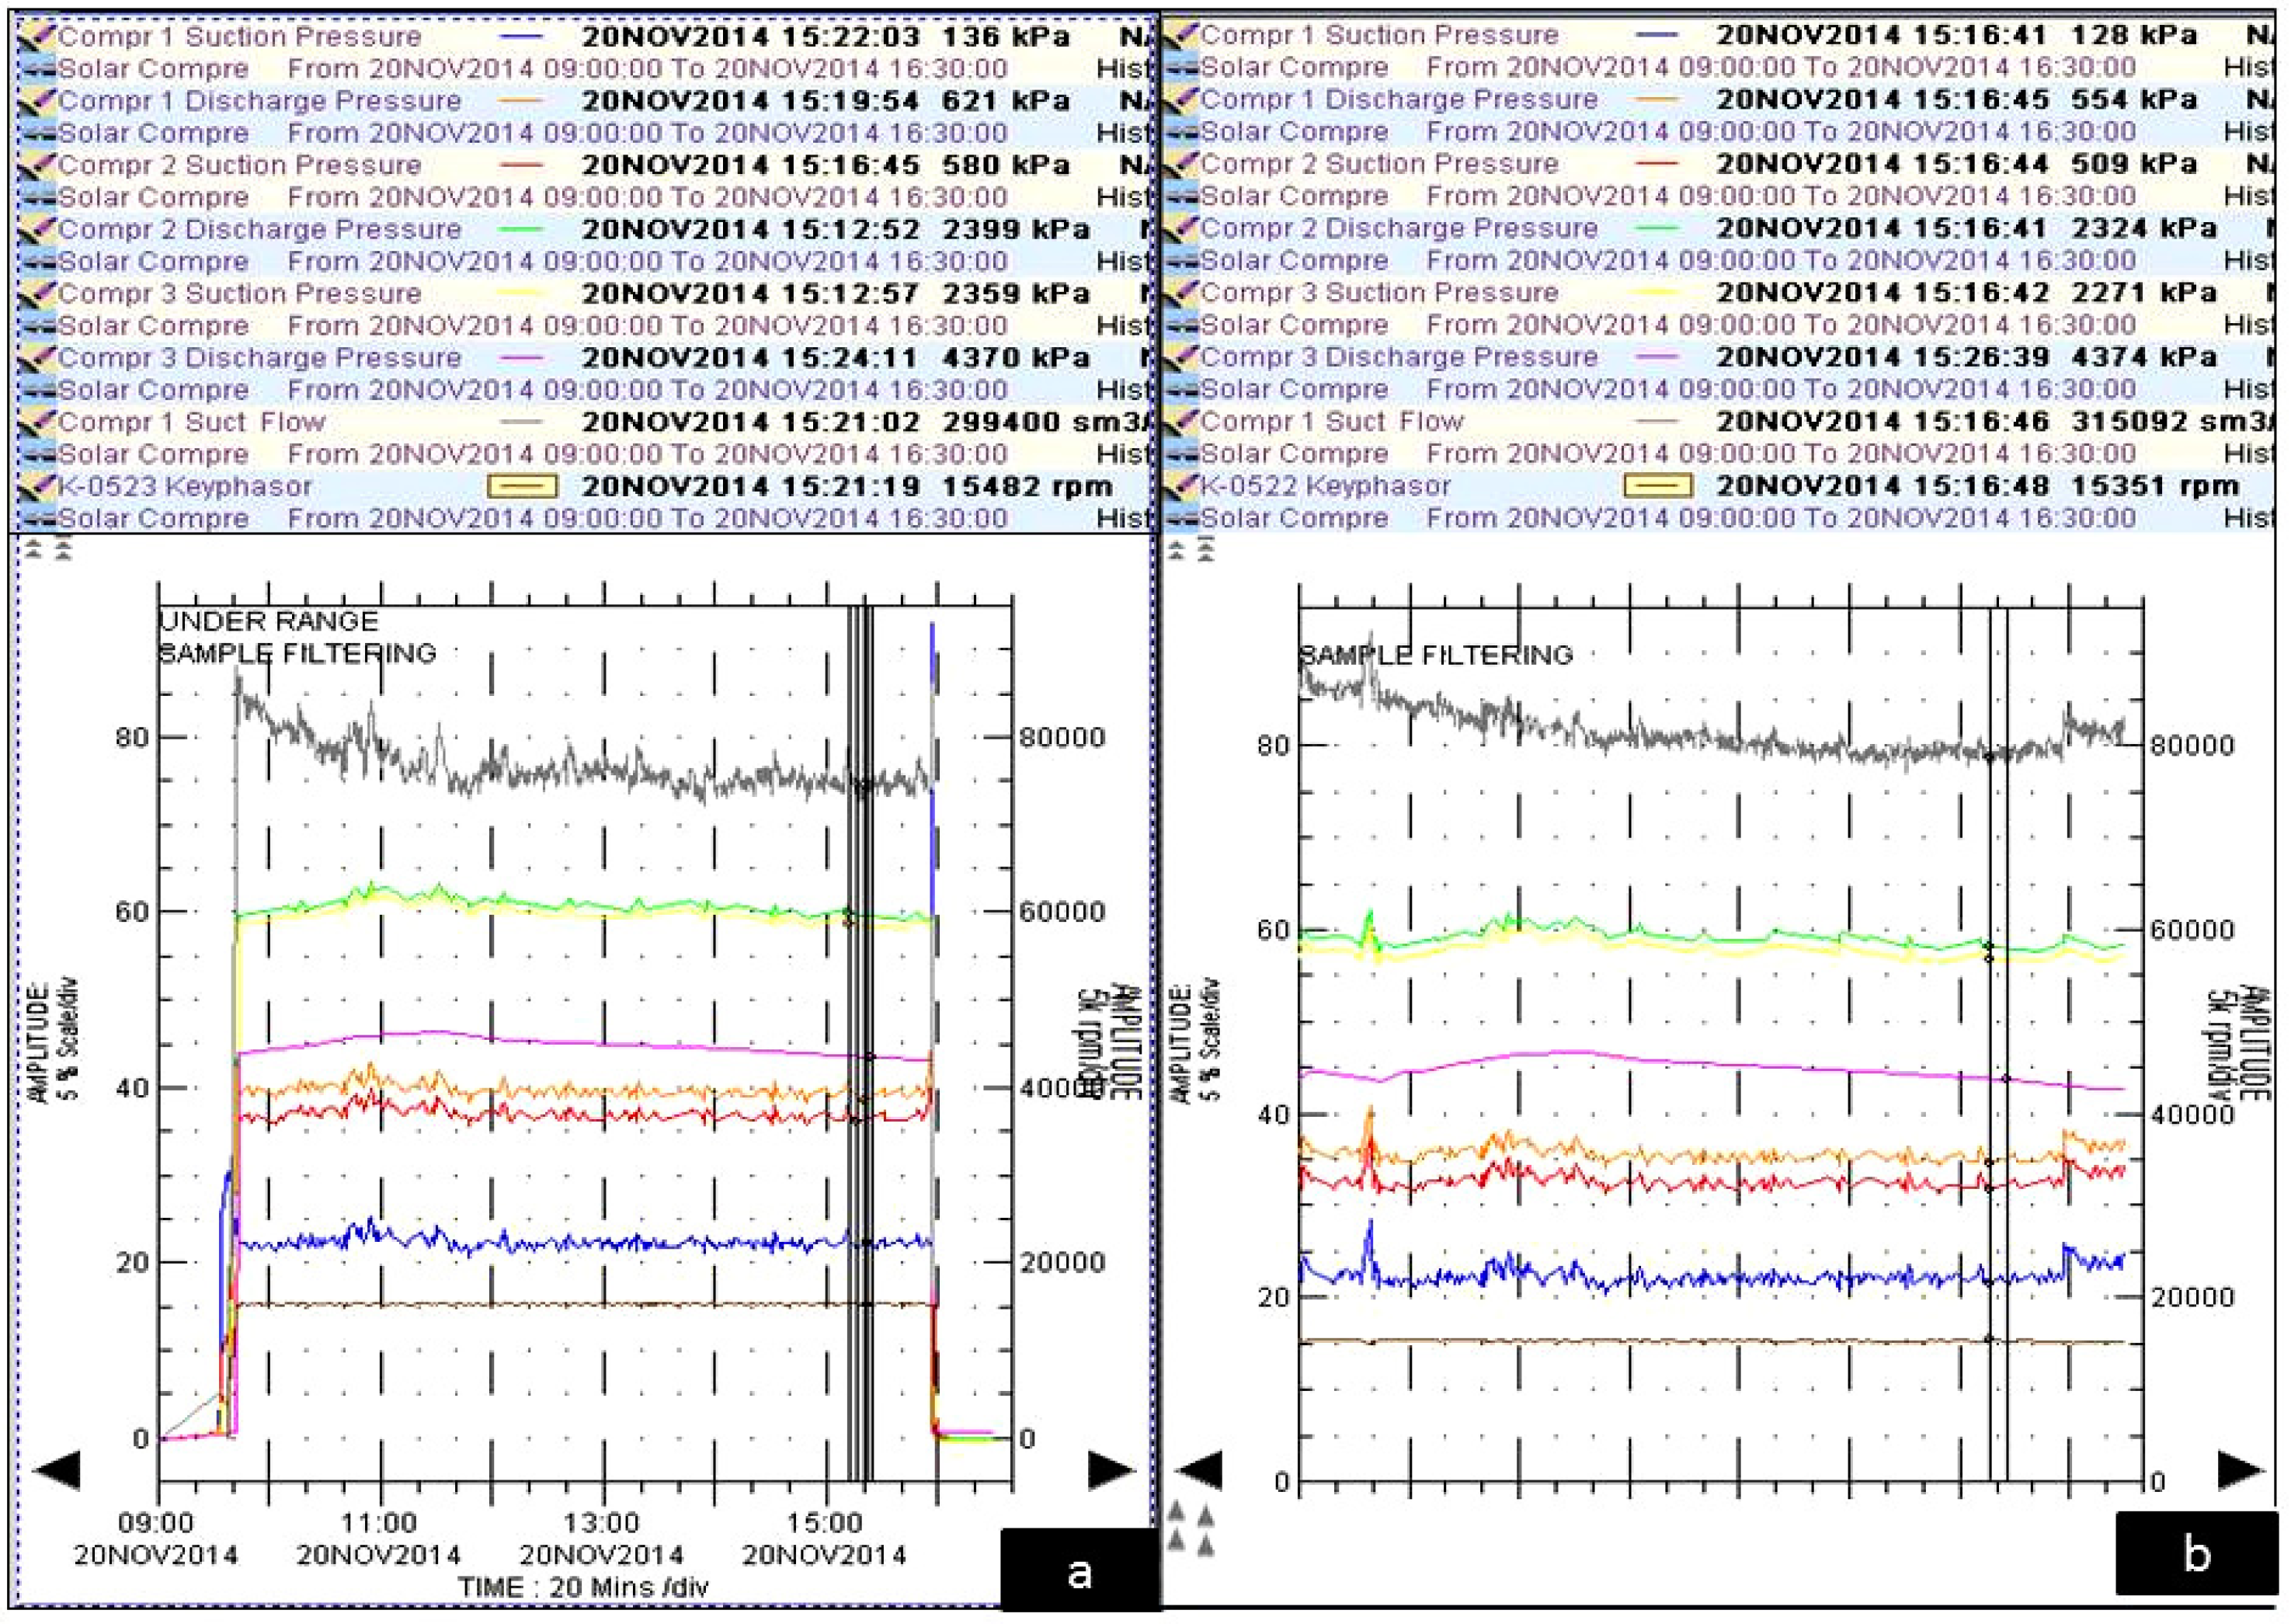The width and height of the screenshot is (2291, 1624).
Task: Click the '2271 kPa' value in panel b
Action: point(2144,293)
